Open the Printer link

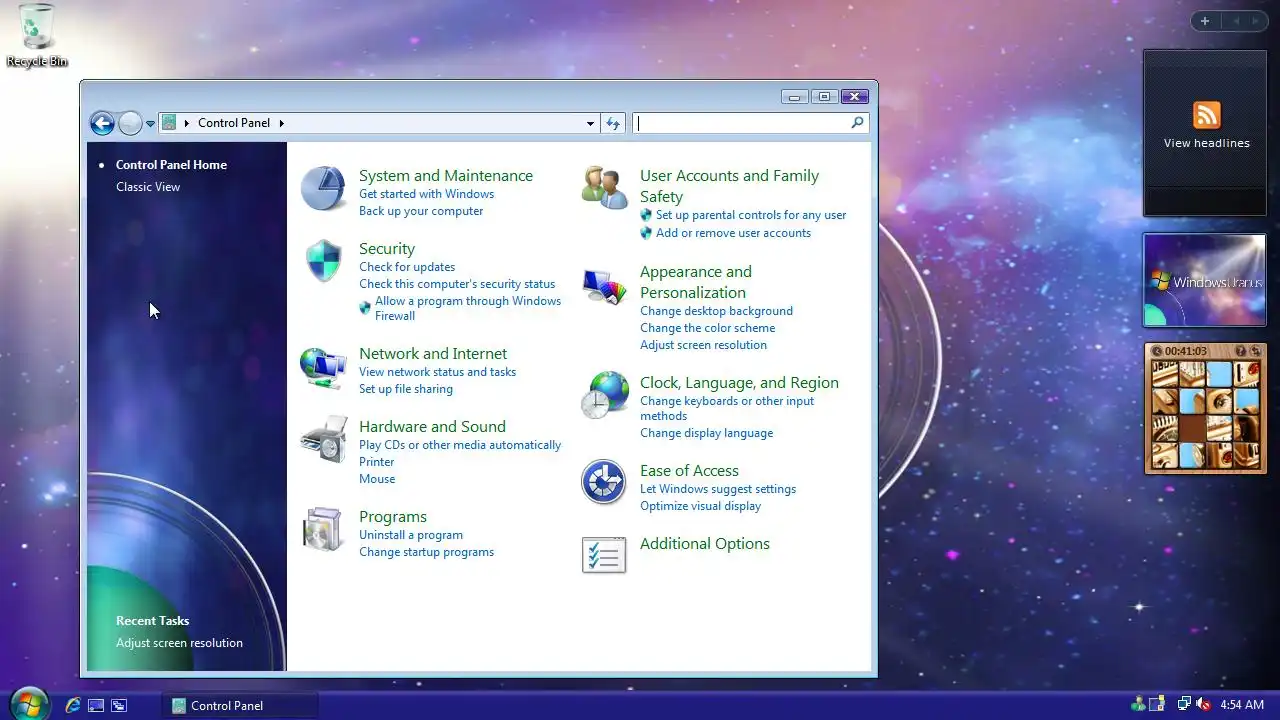[376, 462]
